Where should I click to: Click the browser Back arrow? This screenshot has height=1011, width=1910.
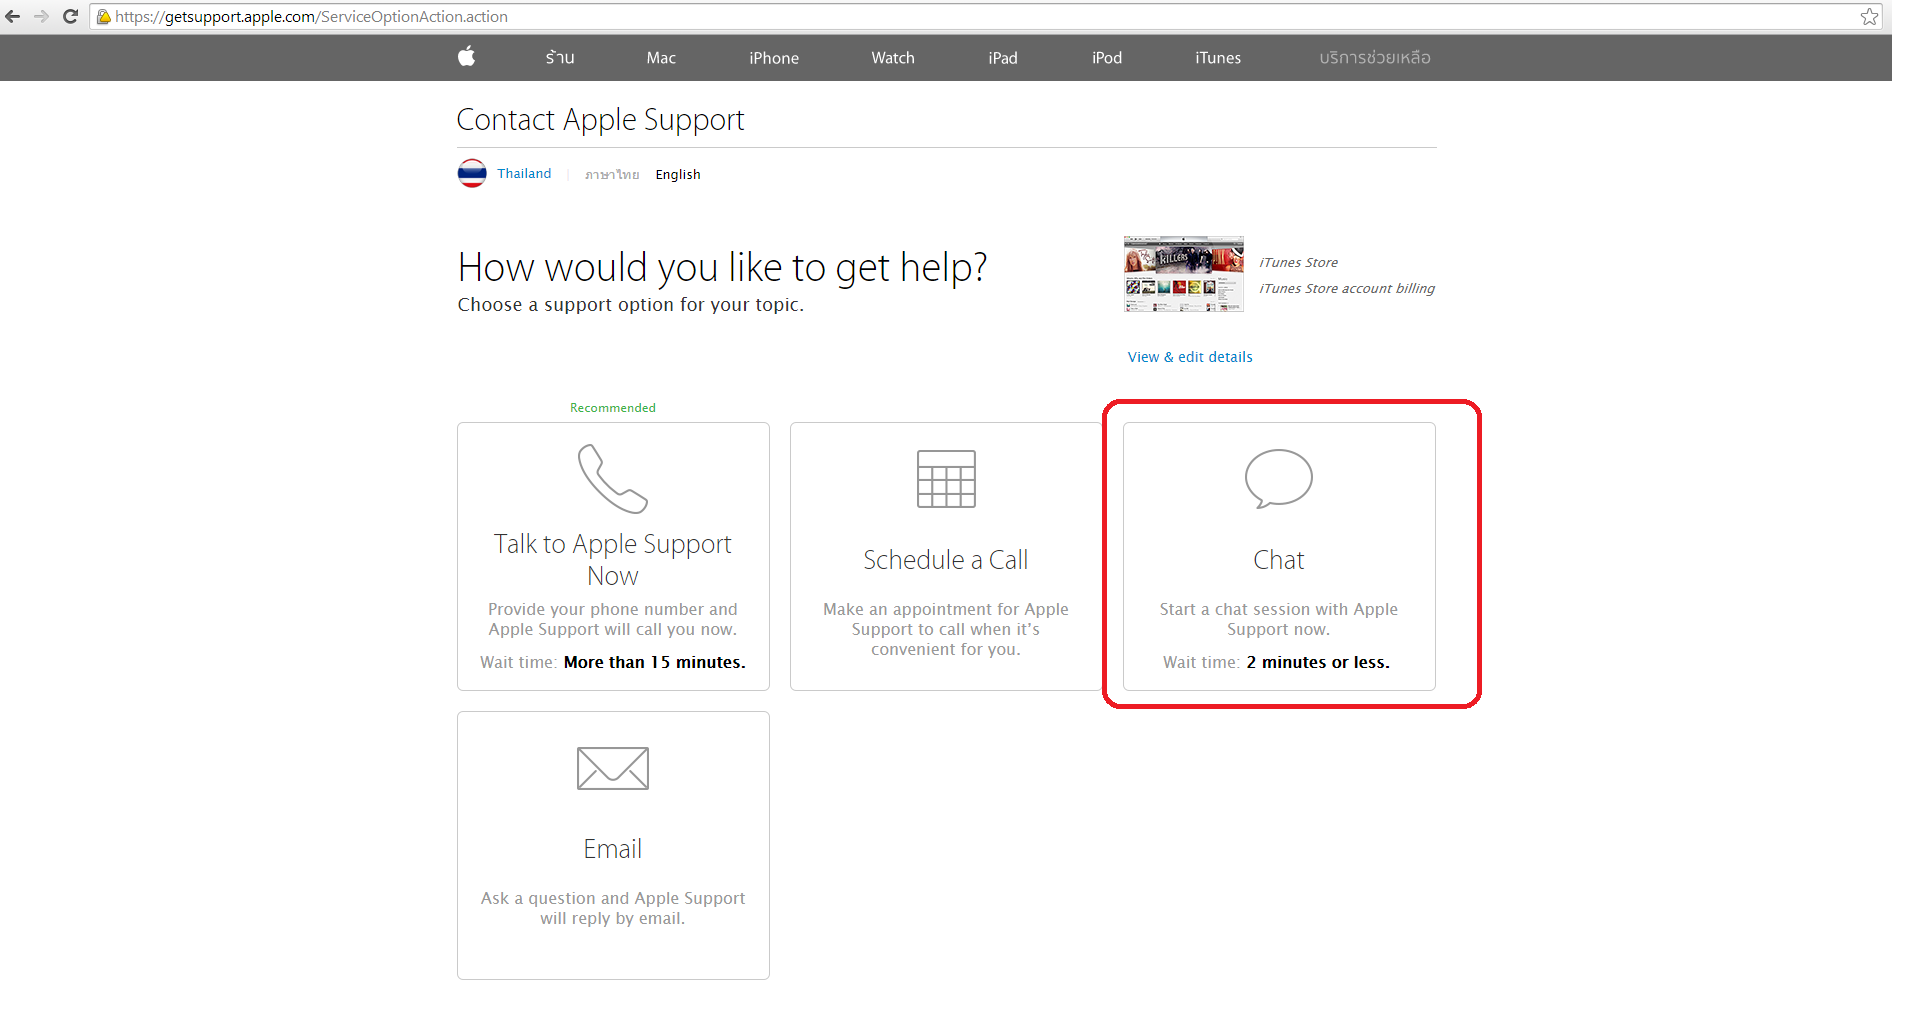click(x=13, y=16)
